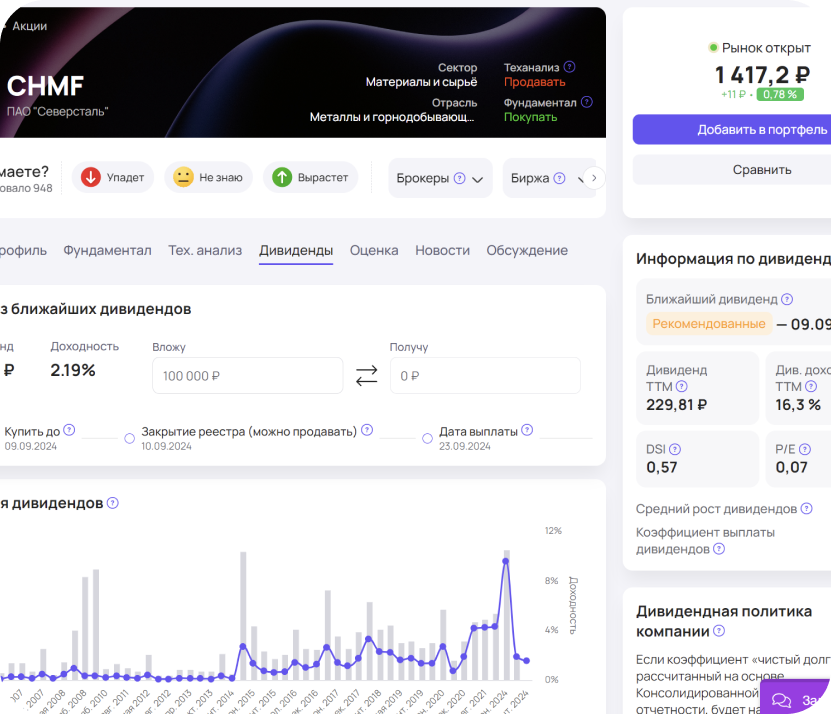Click the 1 417,2 ₽ price value
This screenshot has height=714, width=831.
(762, 75)
